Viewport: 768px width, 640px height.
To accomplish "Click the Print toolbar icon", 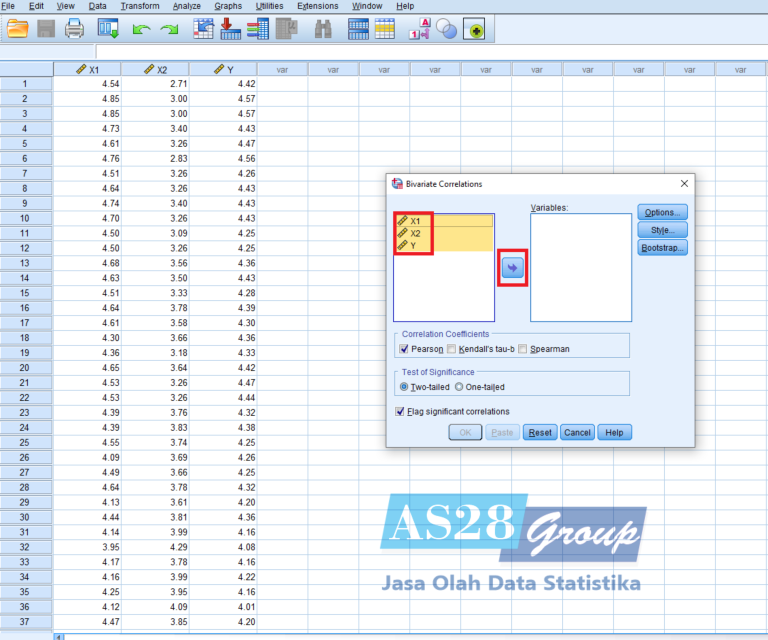I will click(74, 29).
